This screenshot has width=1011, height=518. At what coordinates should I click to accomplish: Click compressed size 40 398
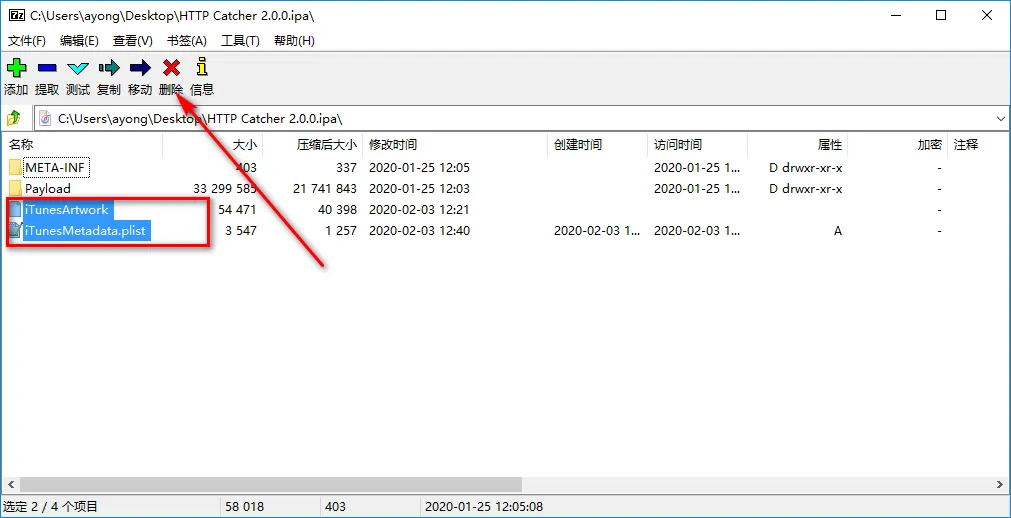pyautogui.click(x=337, y=210)
